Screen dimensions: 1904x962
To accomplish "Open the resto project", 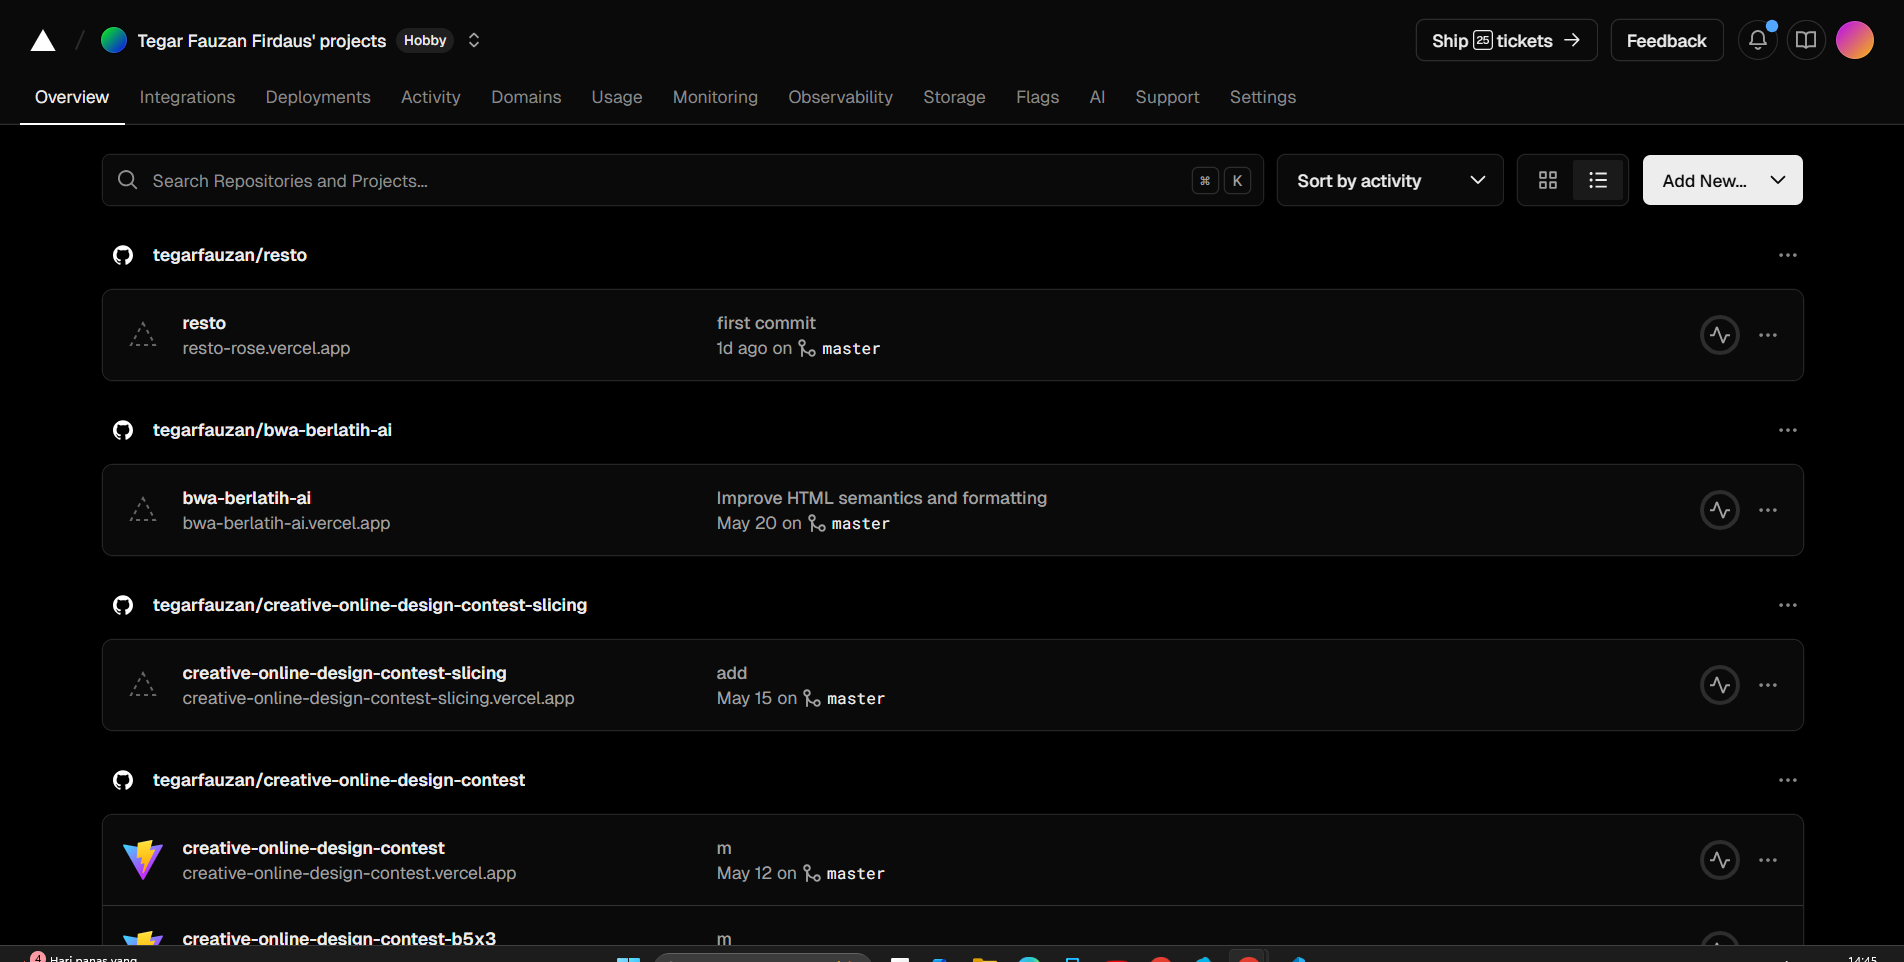I will (204, 323).
